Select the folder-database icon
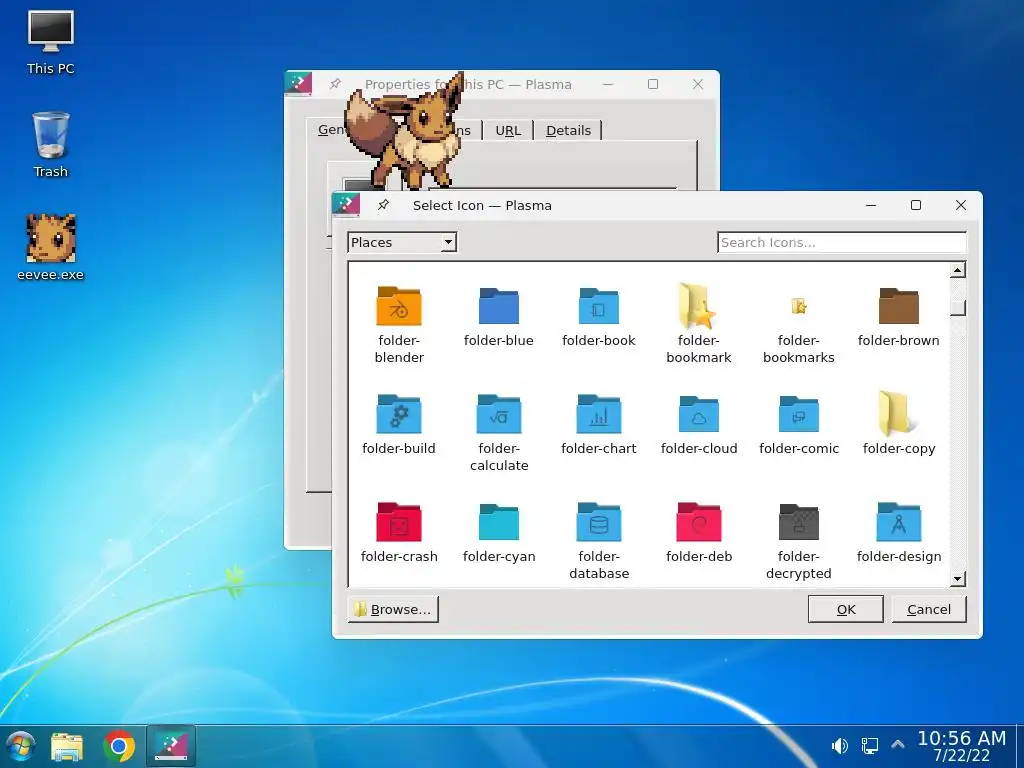The width and height of the screenshot is (1024, 768). point(599,522)
